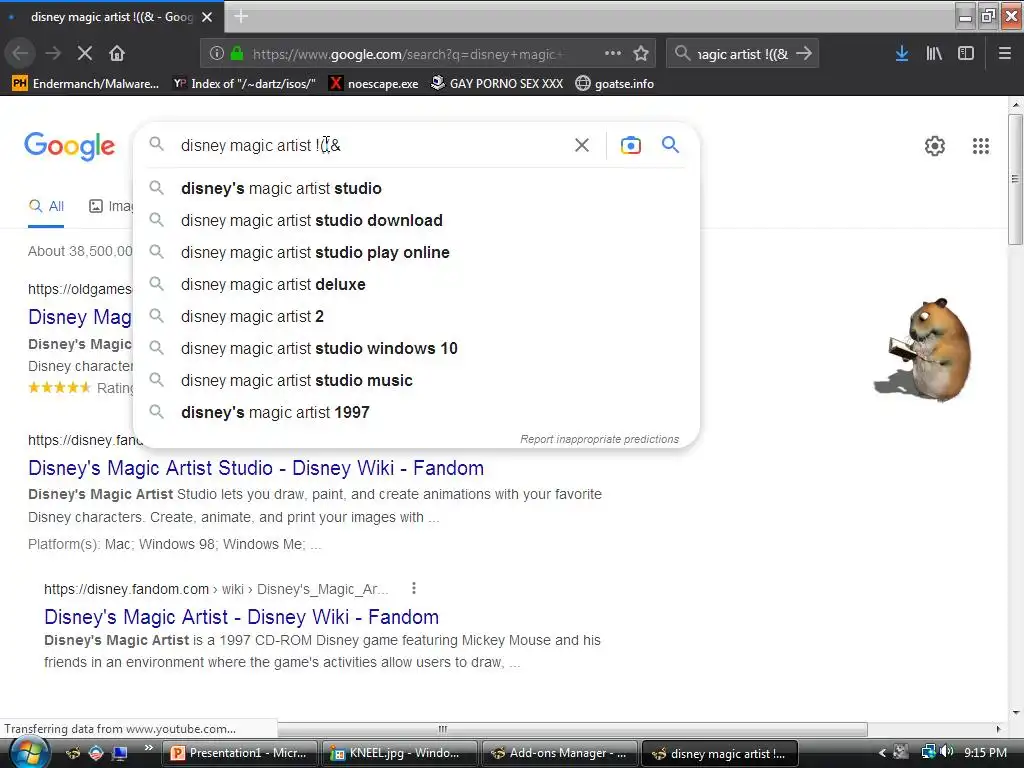1024x768 pixels.
Task: Click the 9:15 PM taskbar clock
Action: pos(985,752)
